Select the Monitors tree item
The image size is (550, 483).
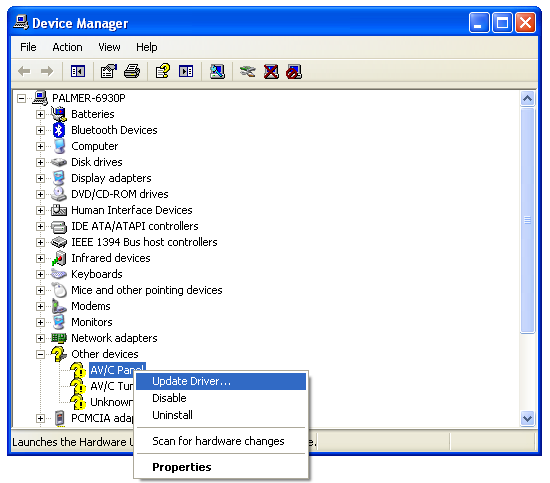coord(92,322)
